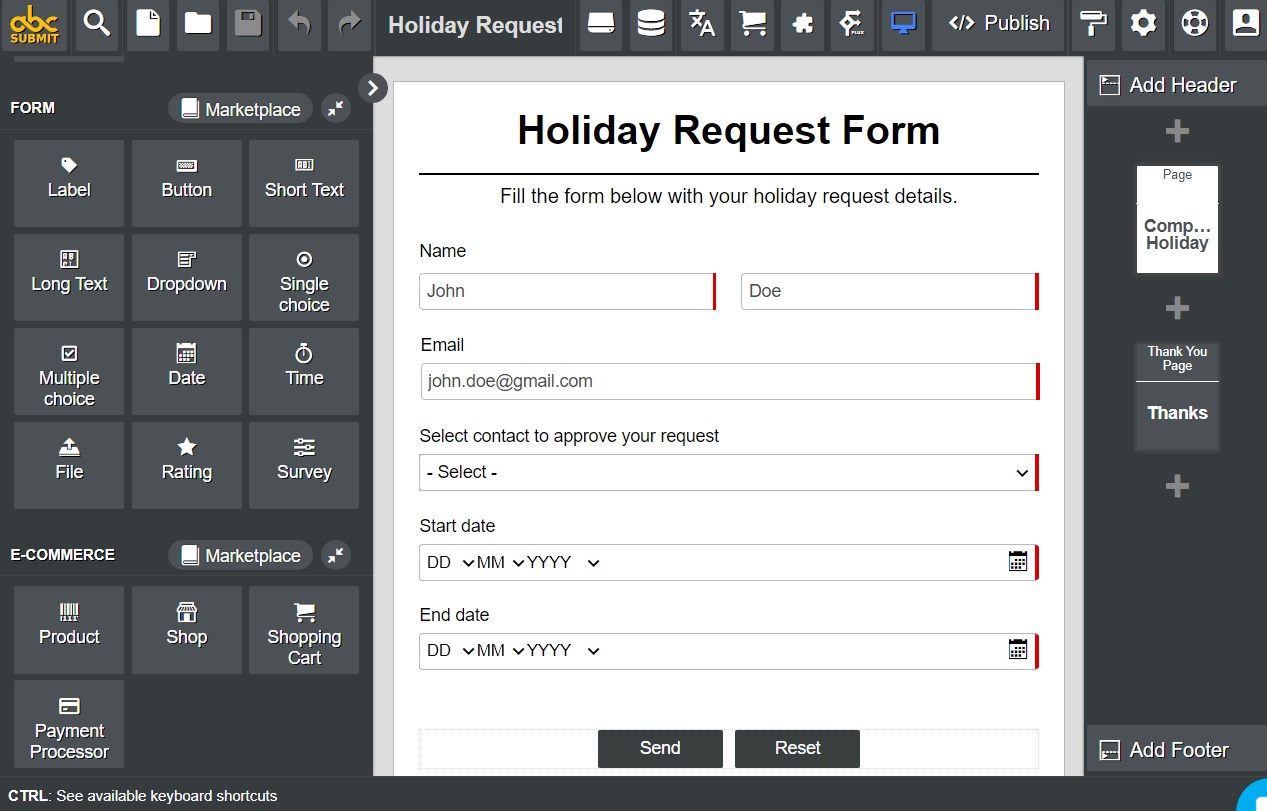Add a Product element
This screenshot has width=1267, height=811.
click(69, 630)
